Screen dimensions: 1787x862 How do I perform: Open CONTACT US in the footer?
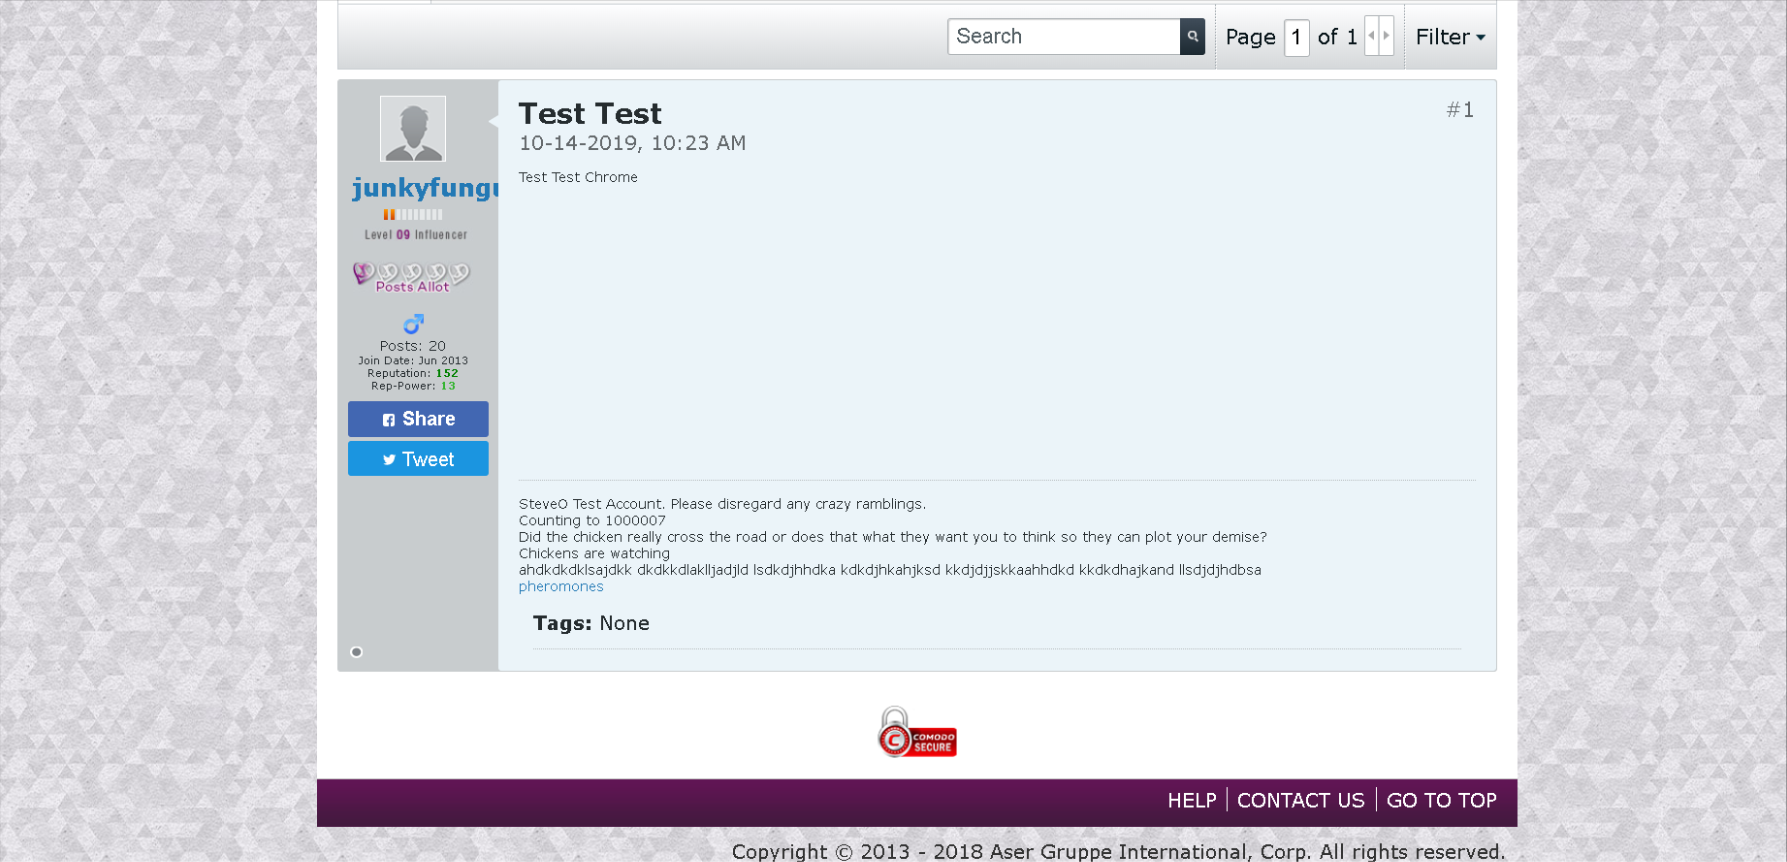click(x=1300, y=801)
